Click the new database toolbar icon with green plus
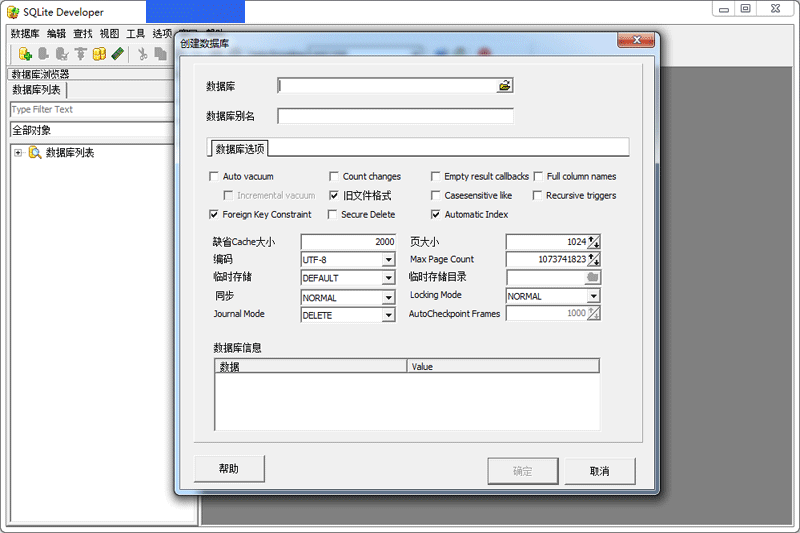The height and width of the screenshot is (533, 800). (x=25, y=54)
